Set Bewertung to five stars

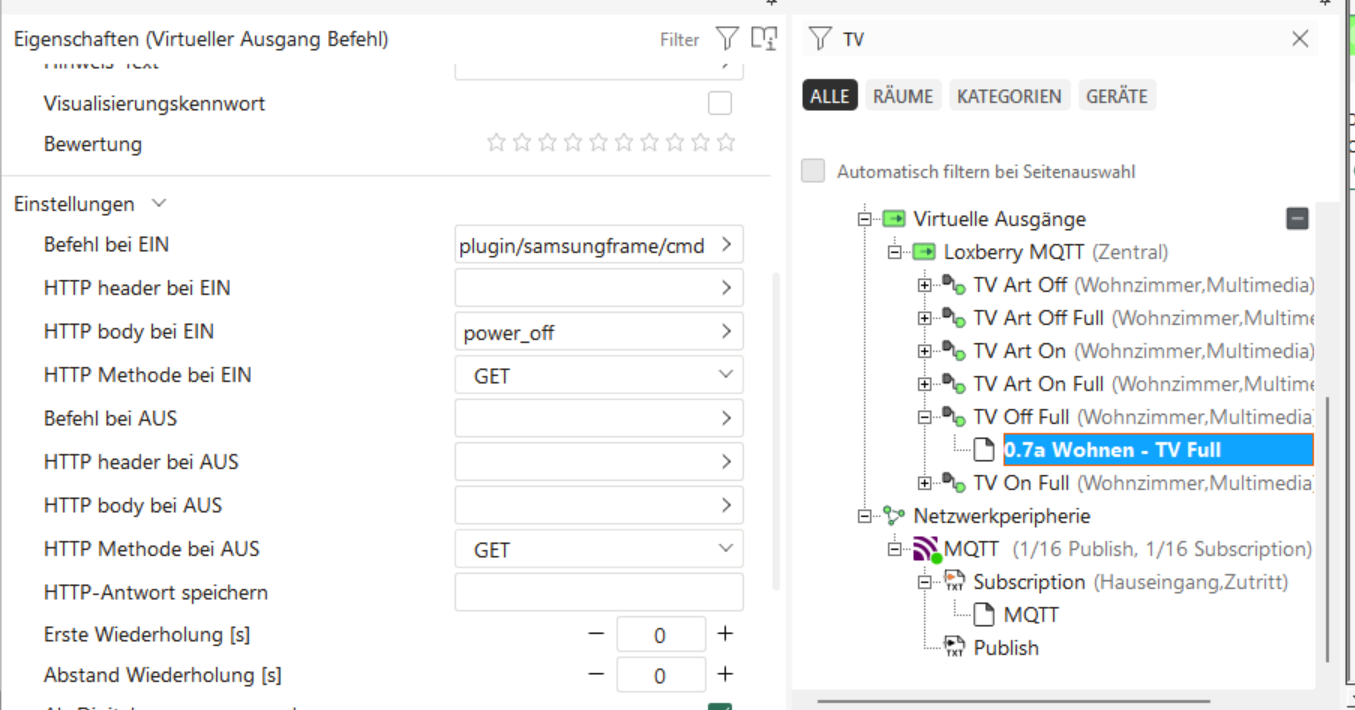click(x=598, y=143)
